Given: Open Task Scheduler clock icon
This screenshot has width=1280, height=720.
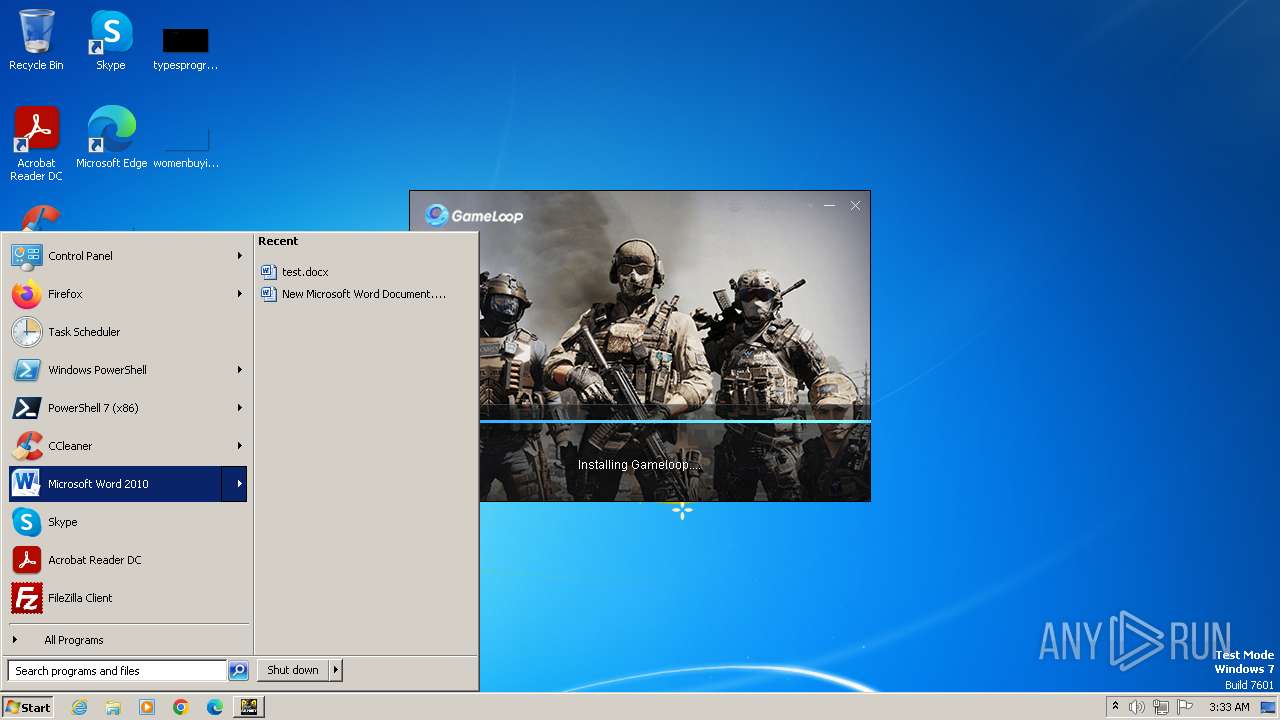Looking at the screenshot, I should 26,332.
